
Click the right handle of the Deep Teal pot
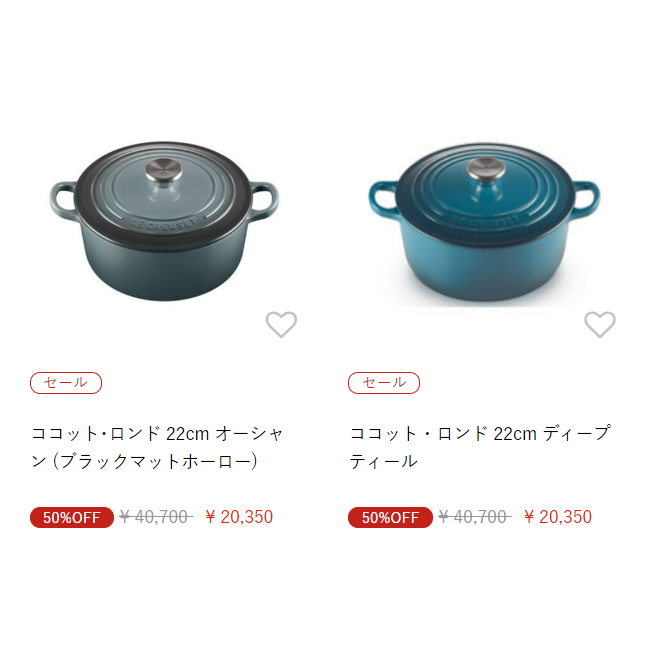pos(585,197)
